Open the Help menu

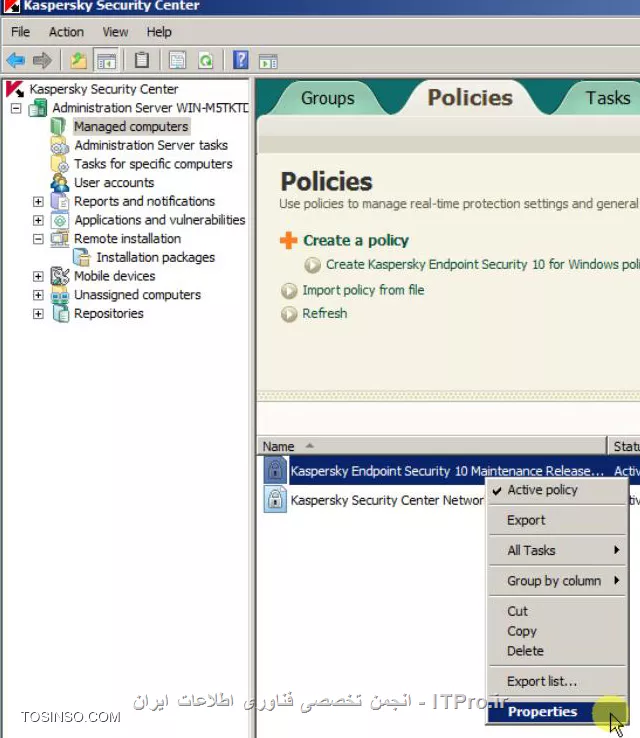[159, 32]
